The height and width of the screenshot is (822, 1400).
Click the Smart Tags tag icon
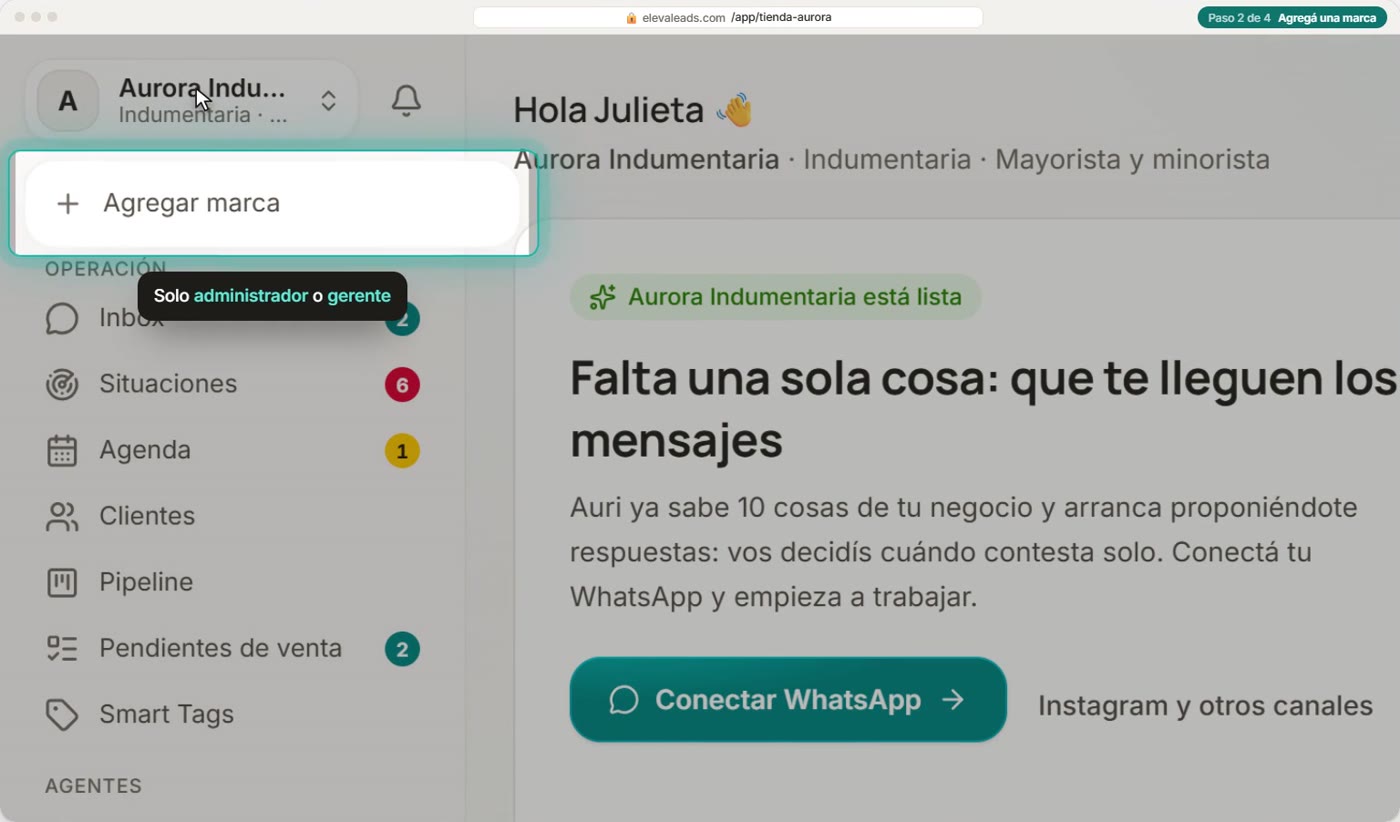62,714
